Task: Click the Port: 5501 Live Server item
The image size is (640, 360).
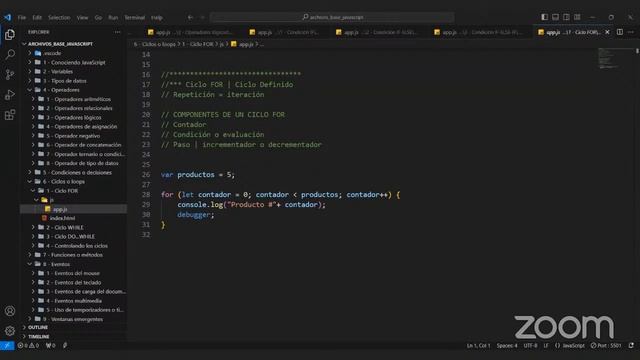Action: click(x=606, y=345)
